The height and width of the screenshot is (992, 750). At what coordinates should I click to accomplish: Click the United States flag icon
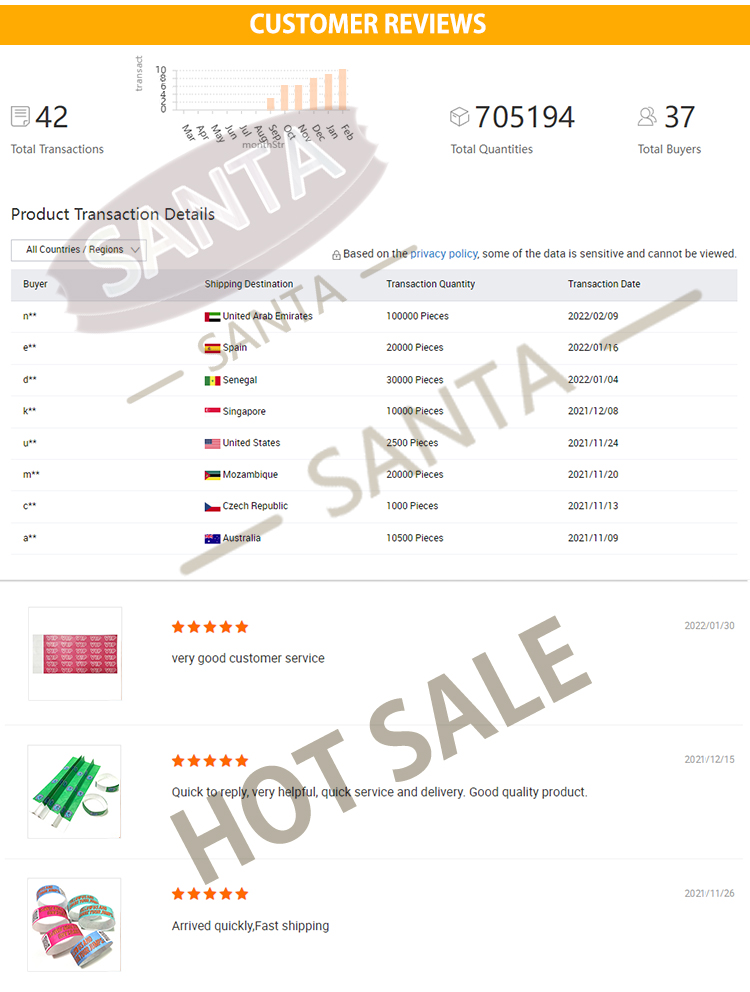pyautogui.click(x=212, y=443)
